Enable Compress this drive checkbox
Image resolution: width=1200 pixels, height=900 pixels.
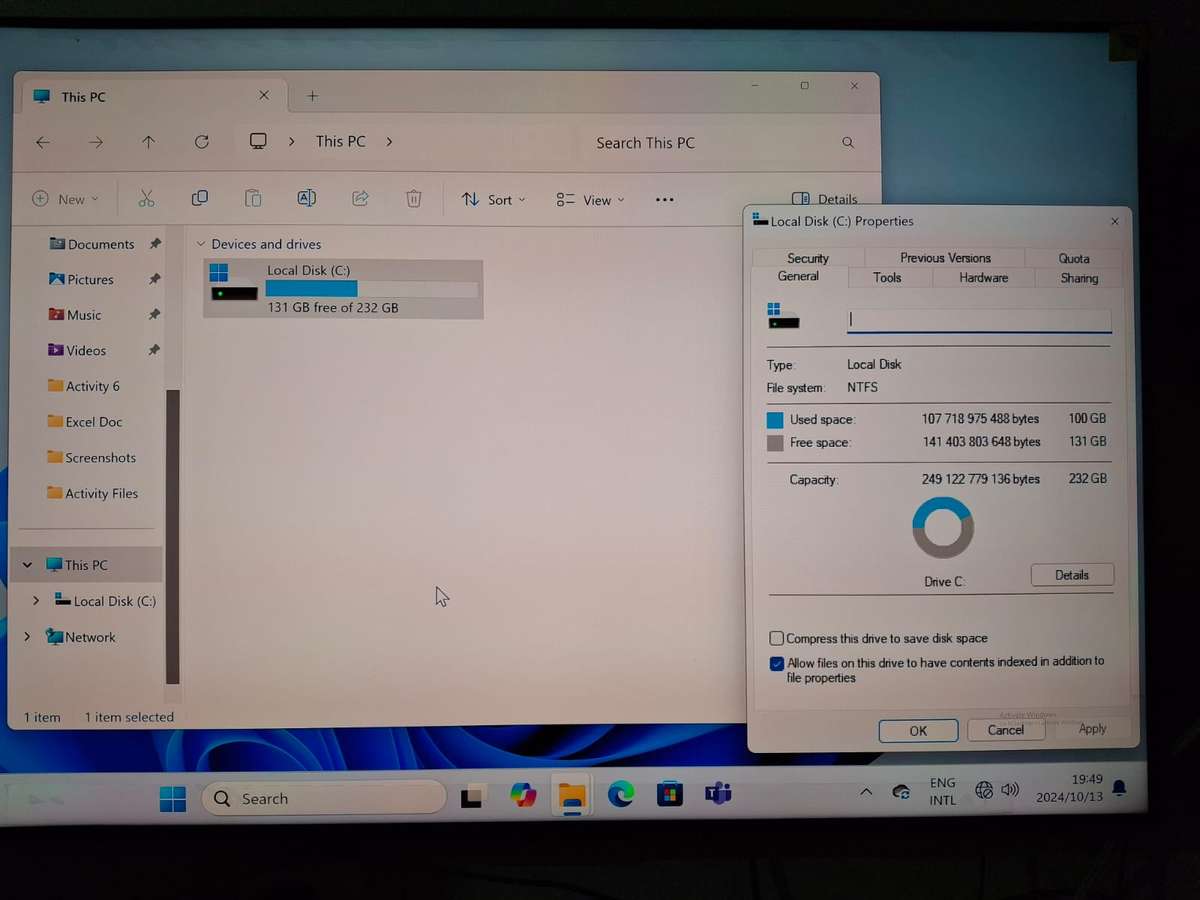click(776, 638)
